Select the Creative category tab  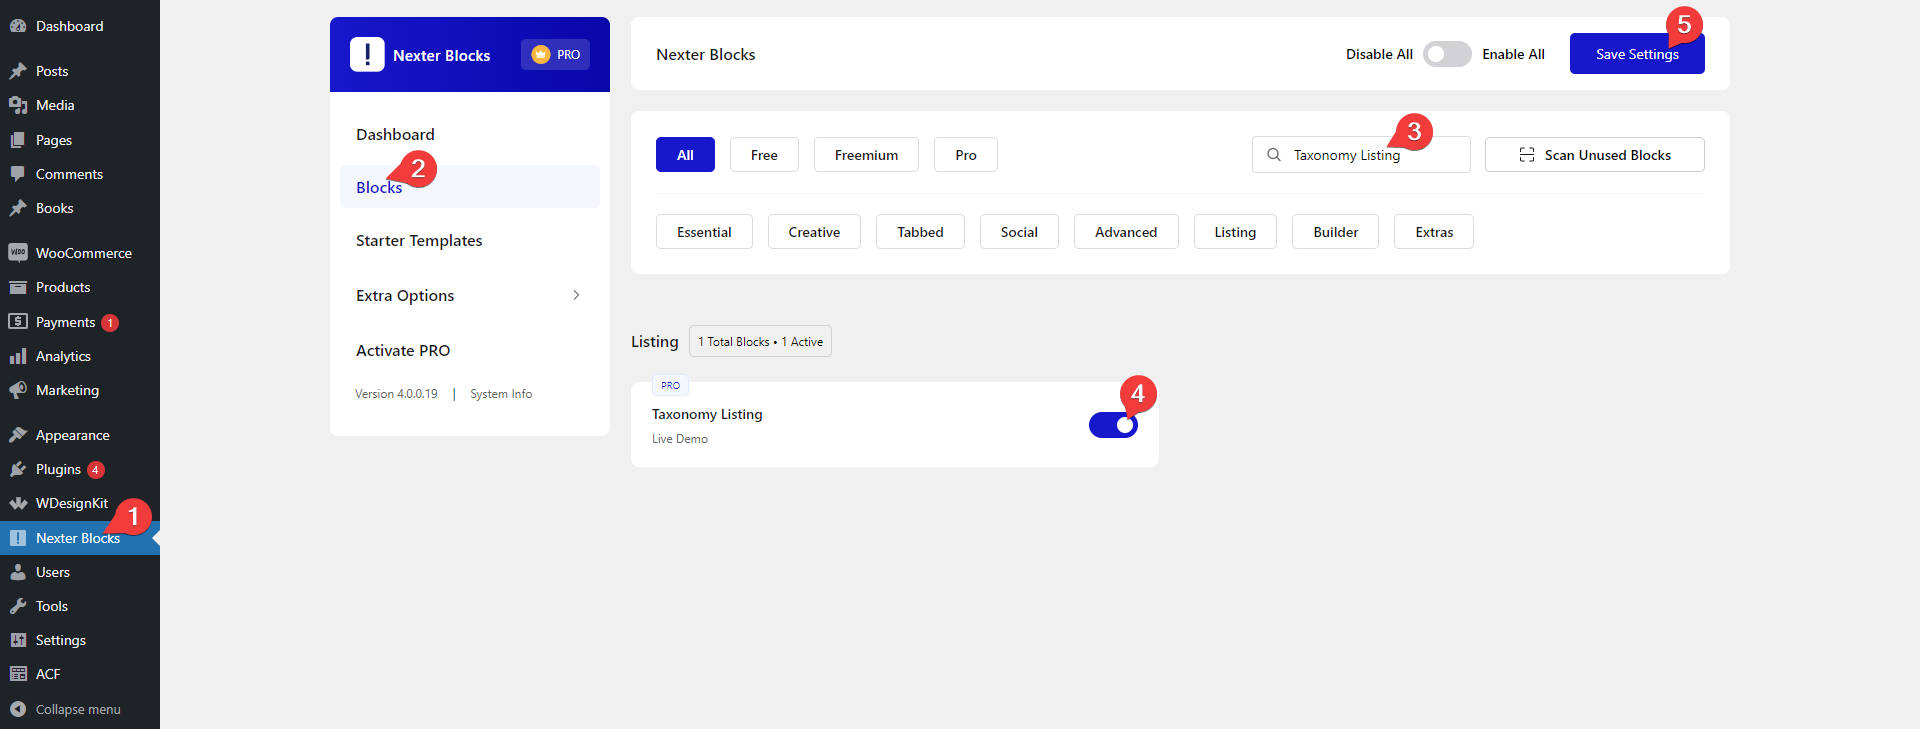[x=813, y=232]
